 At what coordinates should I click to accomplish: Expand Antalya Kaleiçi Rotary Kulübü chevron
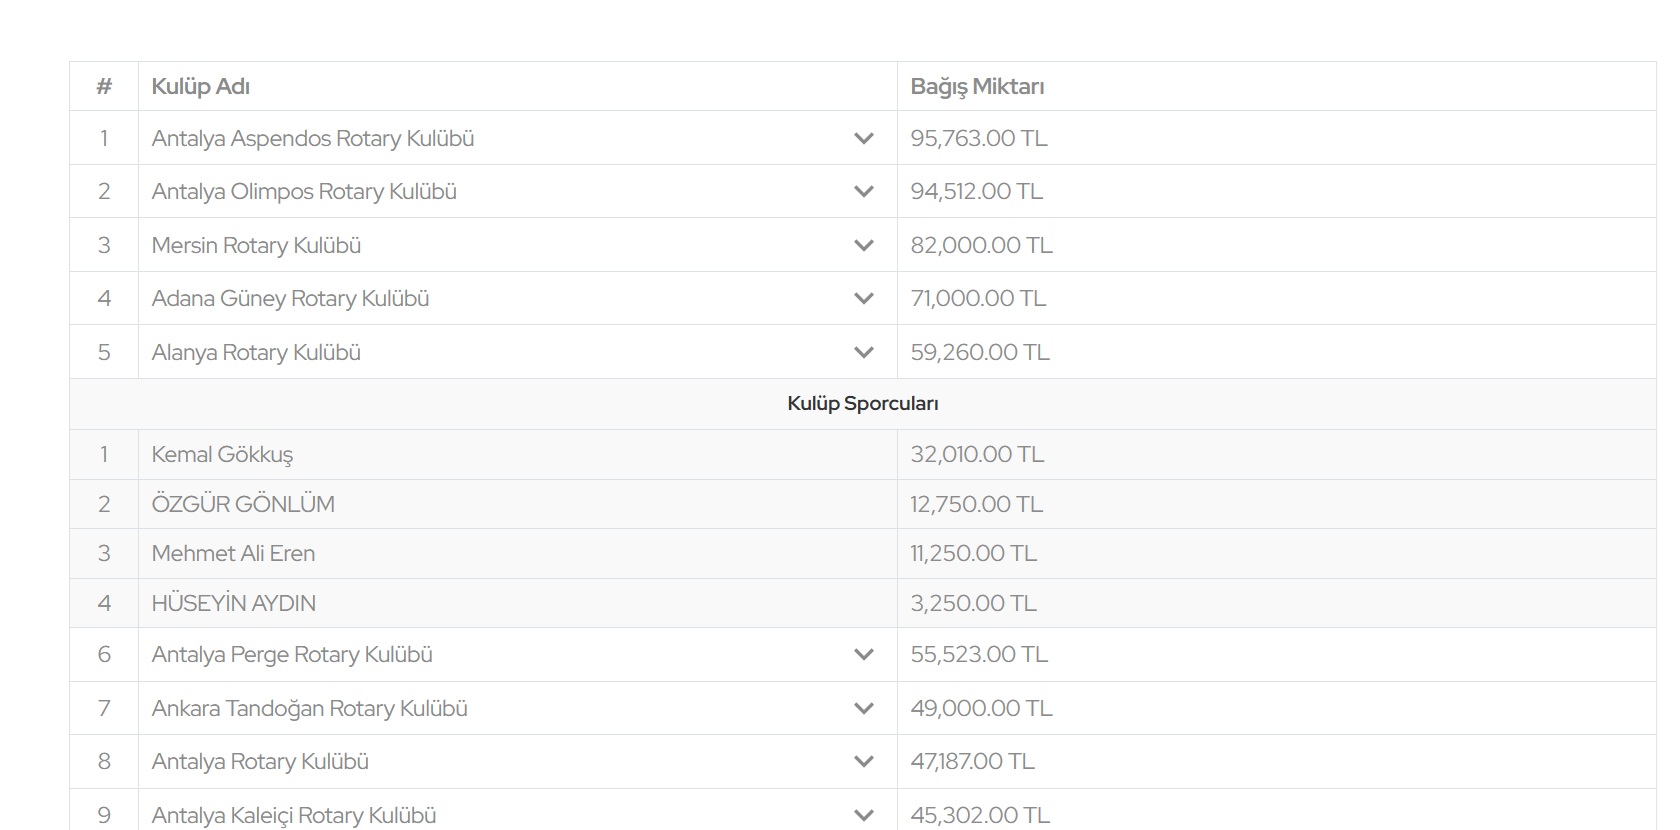(x=864, y=815)
